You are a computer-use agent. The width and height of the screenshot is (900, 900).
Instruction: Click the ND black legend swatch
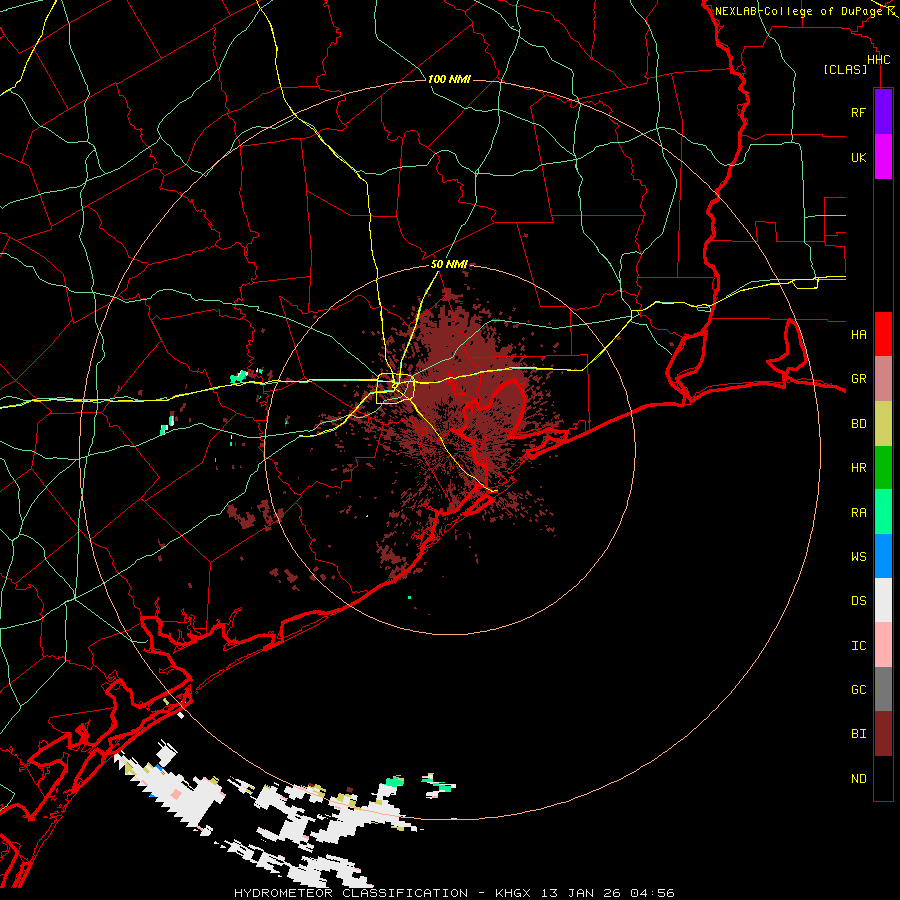click(883, 778)
